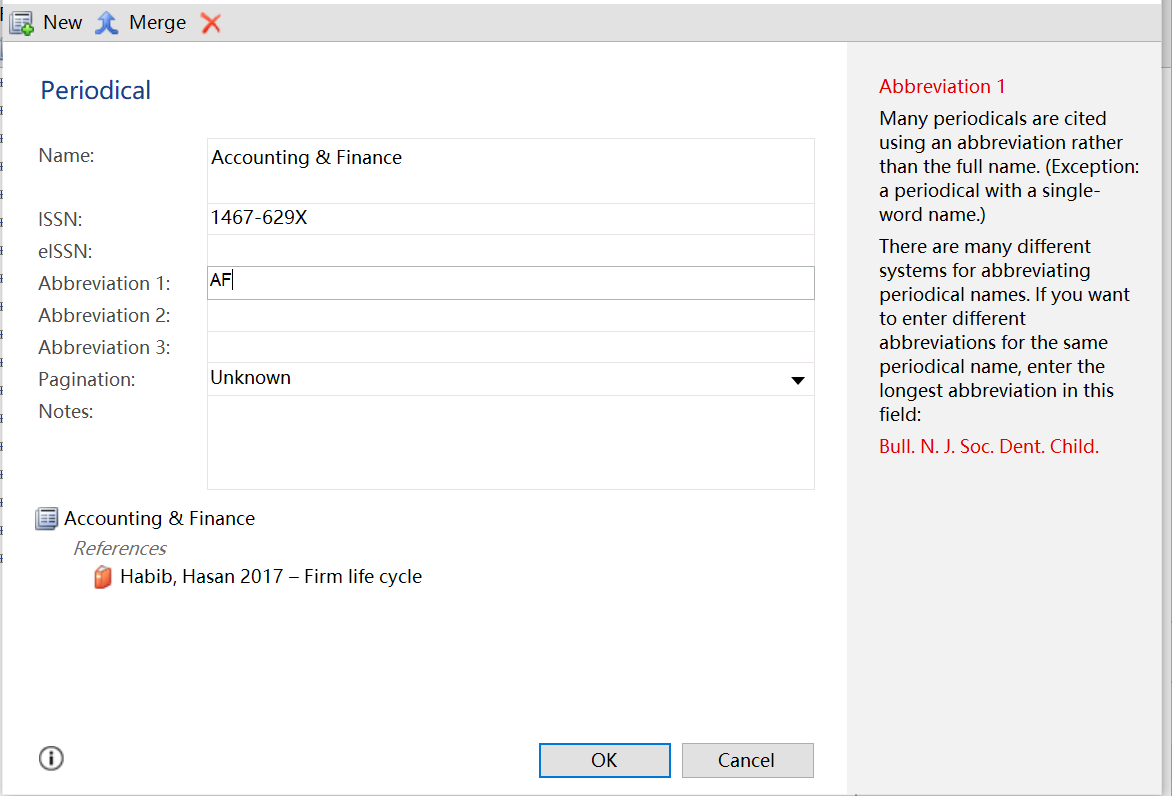This screenshot has height=796, width=1172.
Task: Open the Pagination dropdown arrow
Action: tap(797, 380)
